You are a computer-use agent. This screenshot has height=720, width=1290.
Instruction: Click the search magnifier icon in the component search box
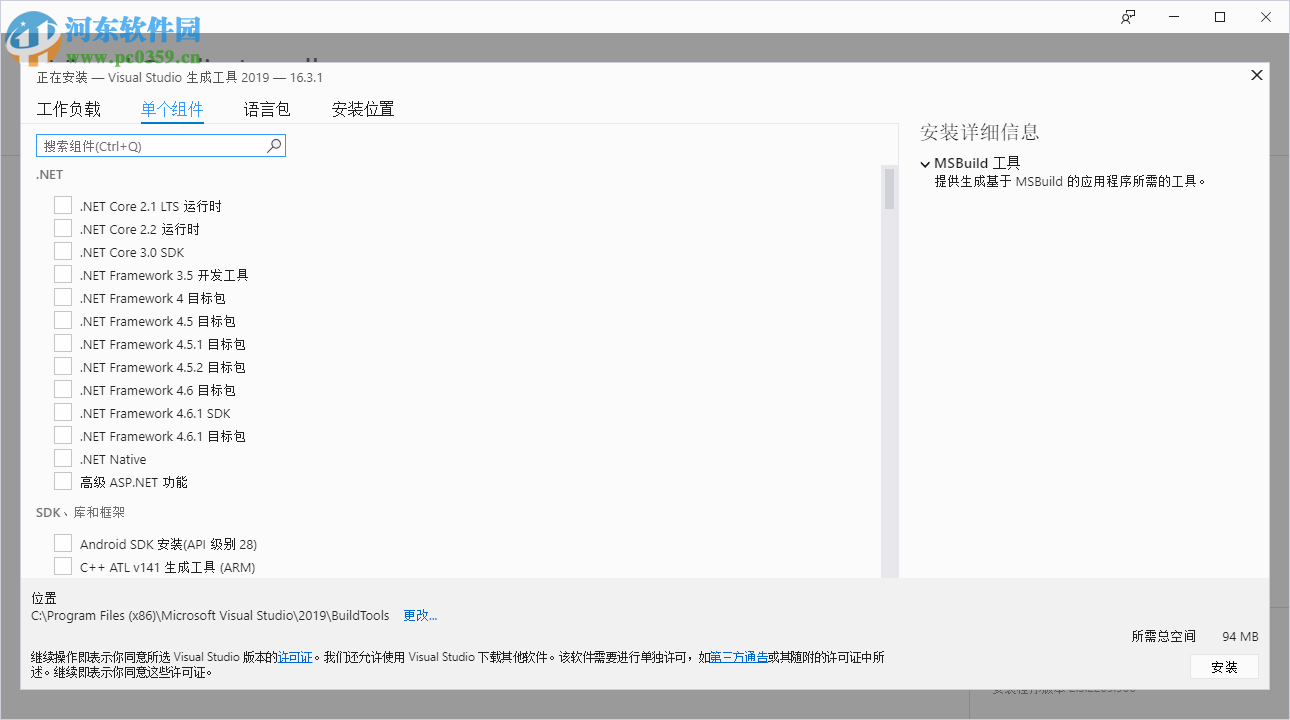273,145
